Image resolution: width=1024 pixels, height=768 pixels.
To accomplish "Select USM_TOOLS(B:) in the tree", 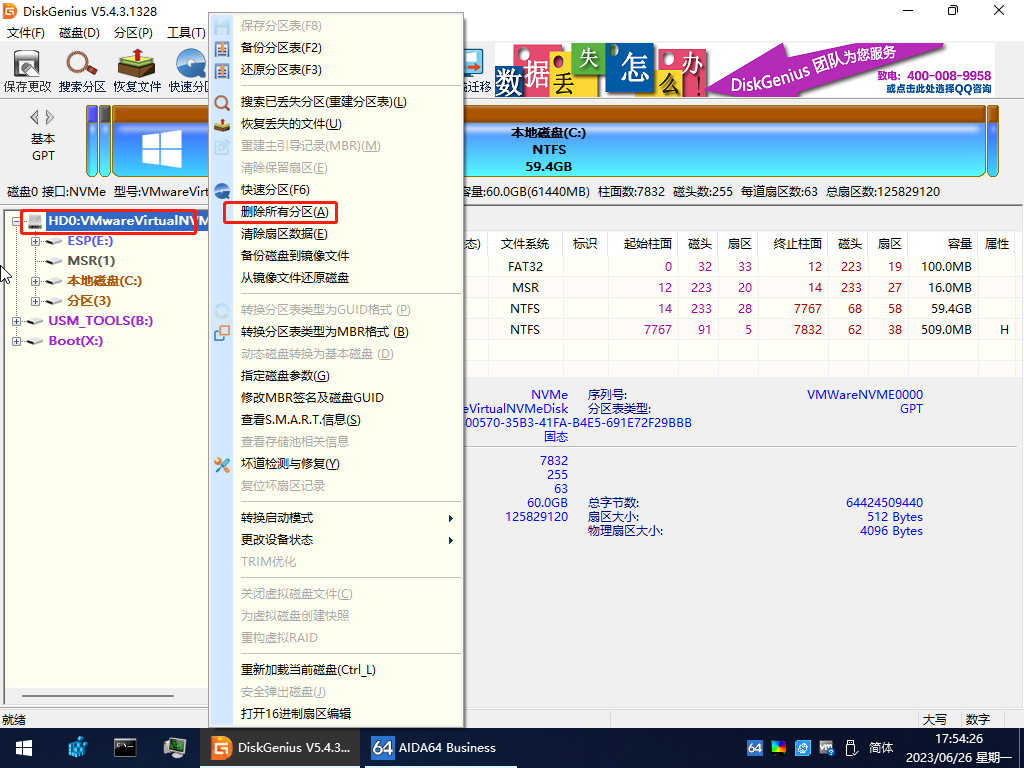I will coord(101,321).
